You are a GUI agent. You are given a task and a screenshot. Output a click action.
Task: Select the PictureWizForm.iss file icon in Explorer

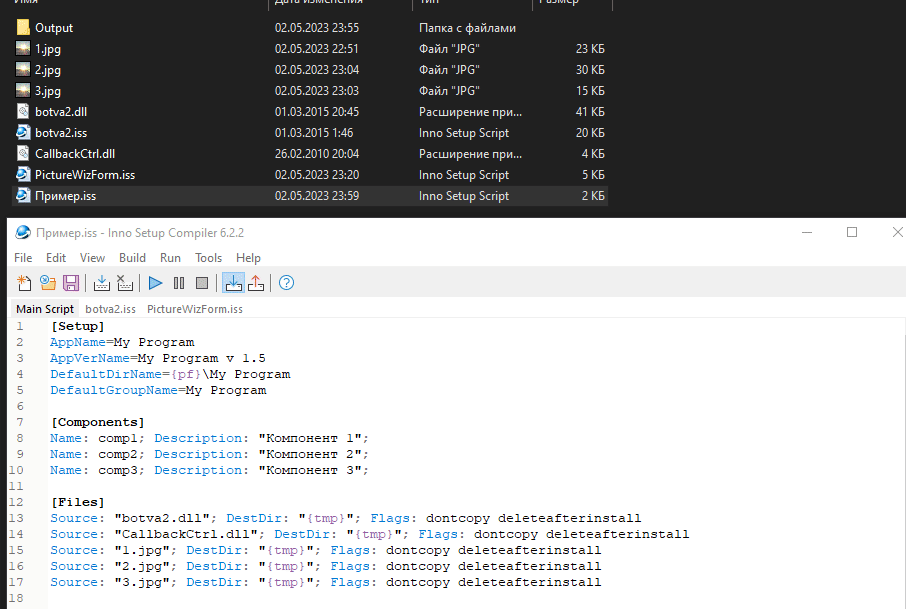(x=23, y=174)
